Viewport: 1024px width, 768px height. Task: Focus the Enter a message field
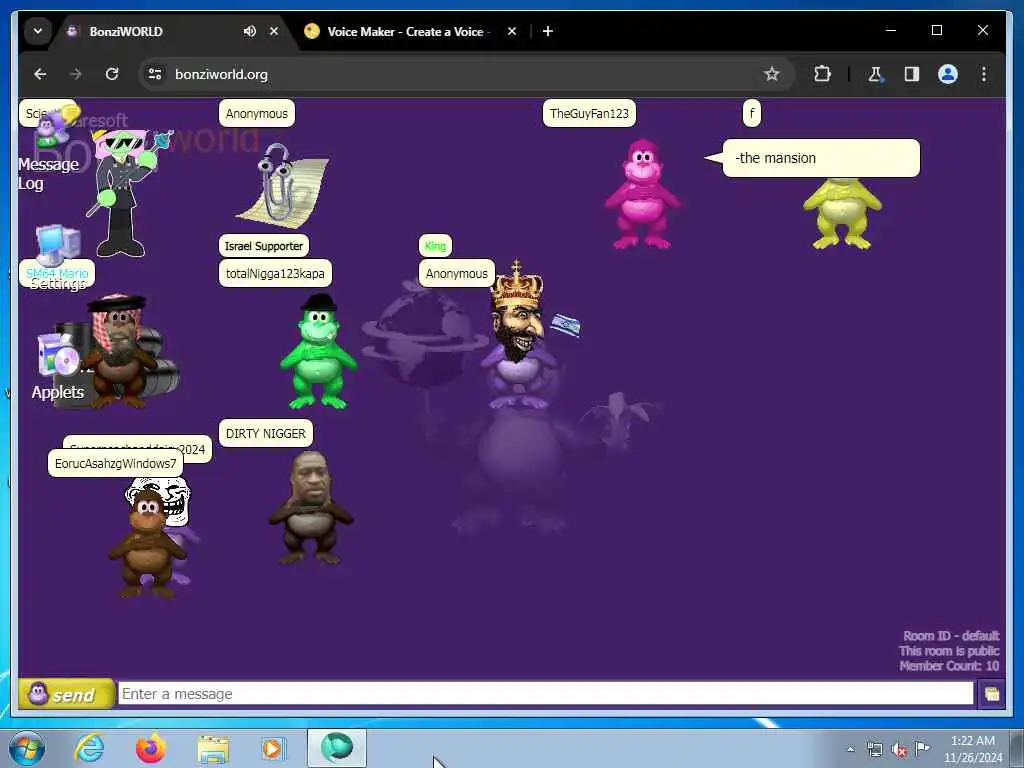point(545,694)
